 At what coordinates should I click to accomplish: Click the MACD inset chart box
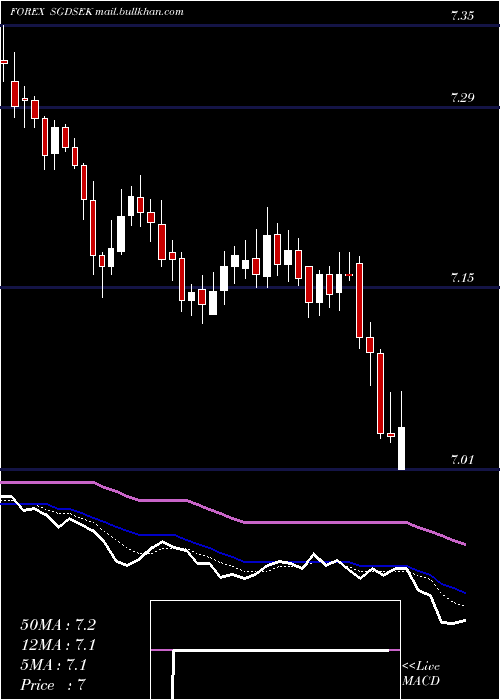275,650
